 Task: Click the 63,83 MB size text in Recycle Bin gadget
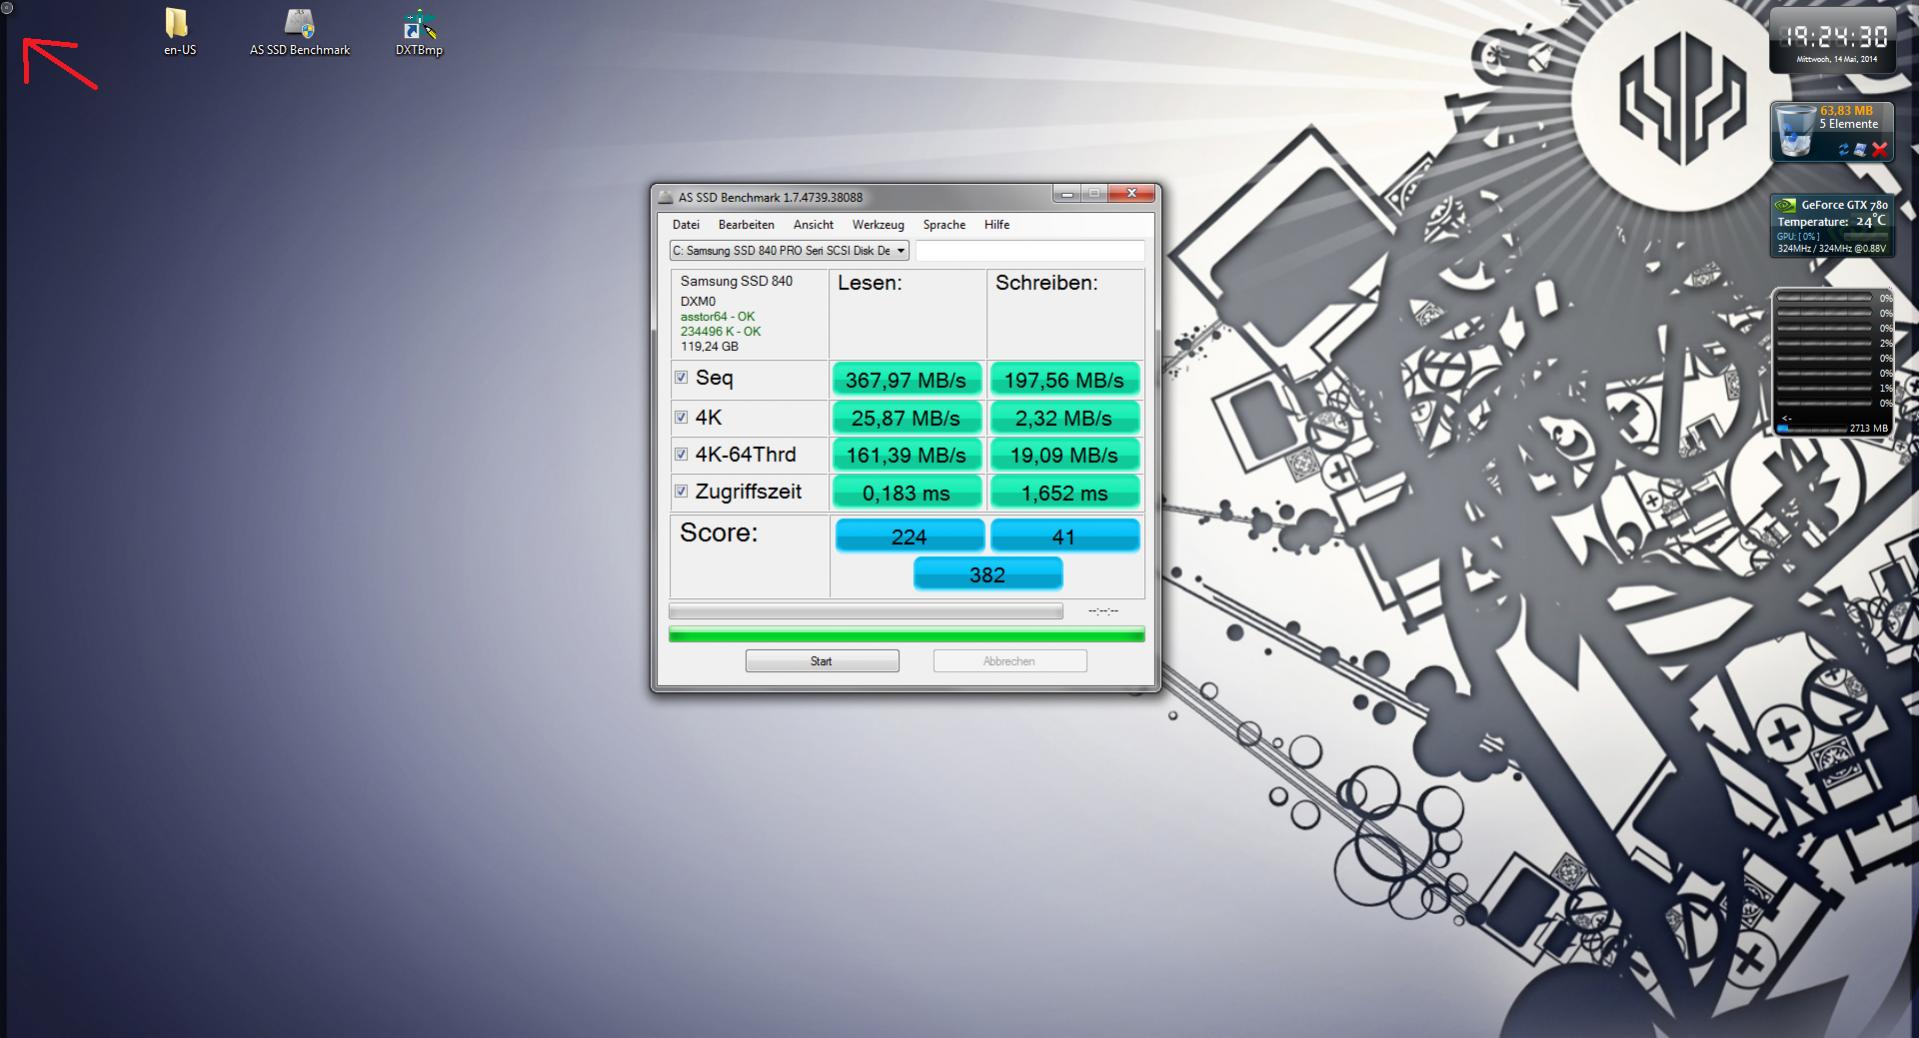pos(1846,111)
